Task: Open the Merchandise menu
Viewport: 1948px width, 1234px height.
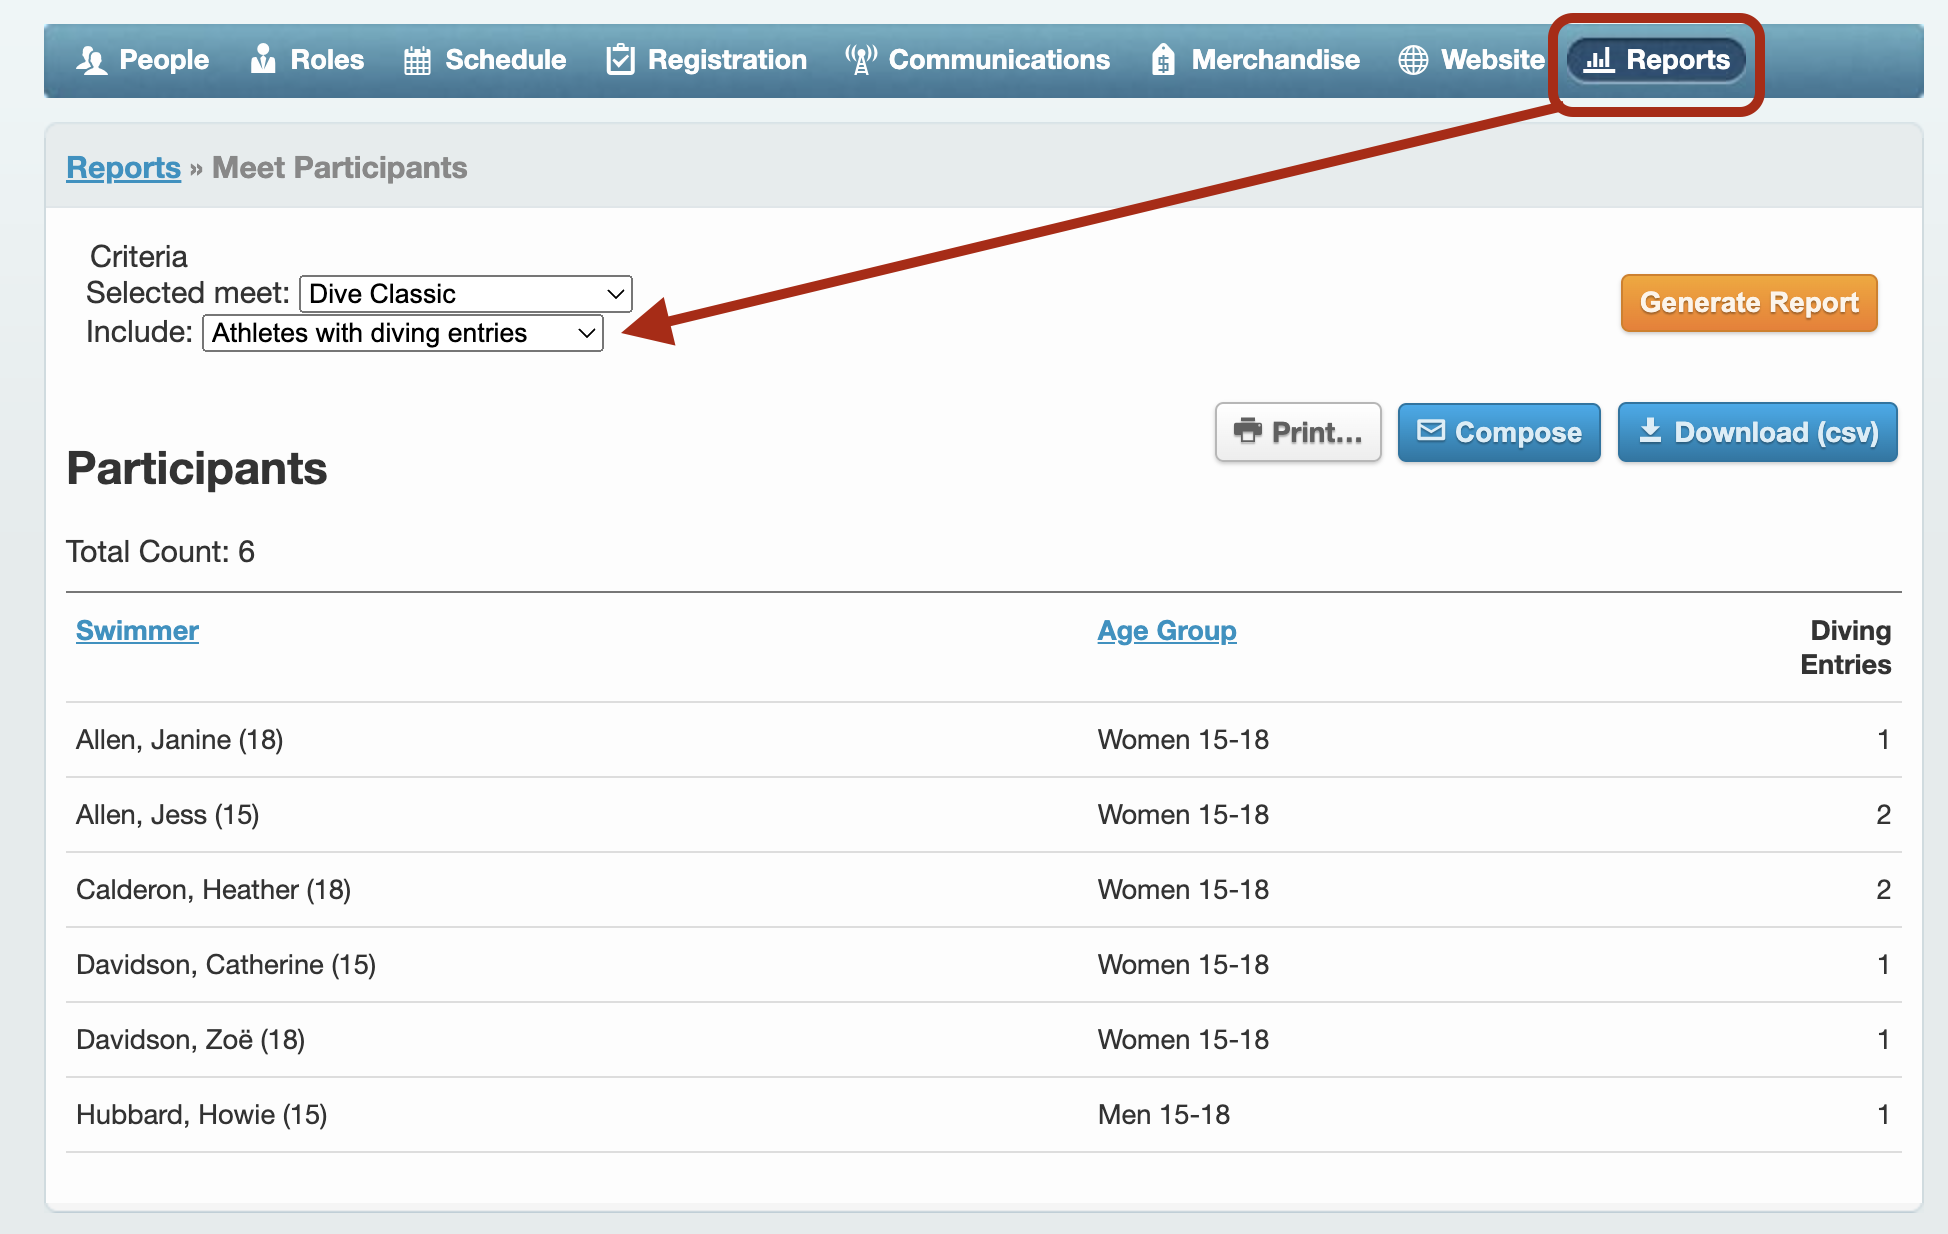Action: (x=1274, y=60)
